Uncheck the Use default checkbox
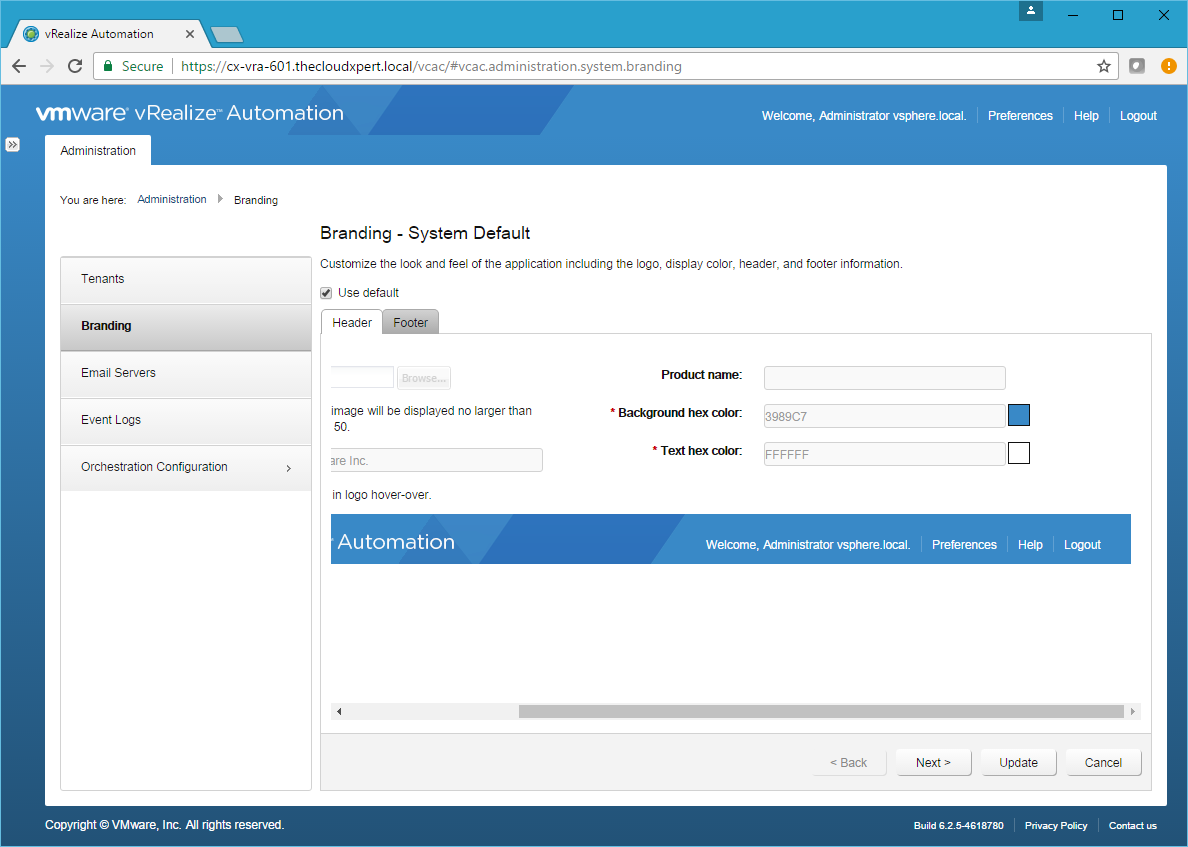The height and width of the screenshot is (847, 1188). point(326,293)
